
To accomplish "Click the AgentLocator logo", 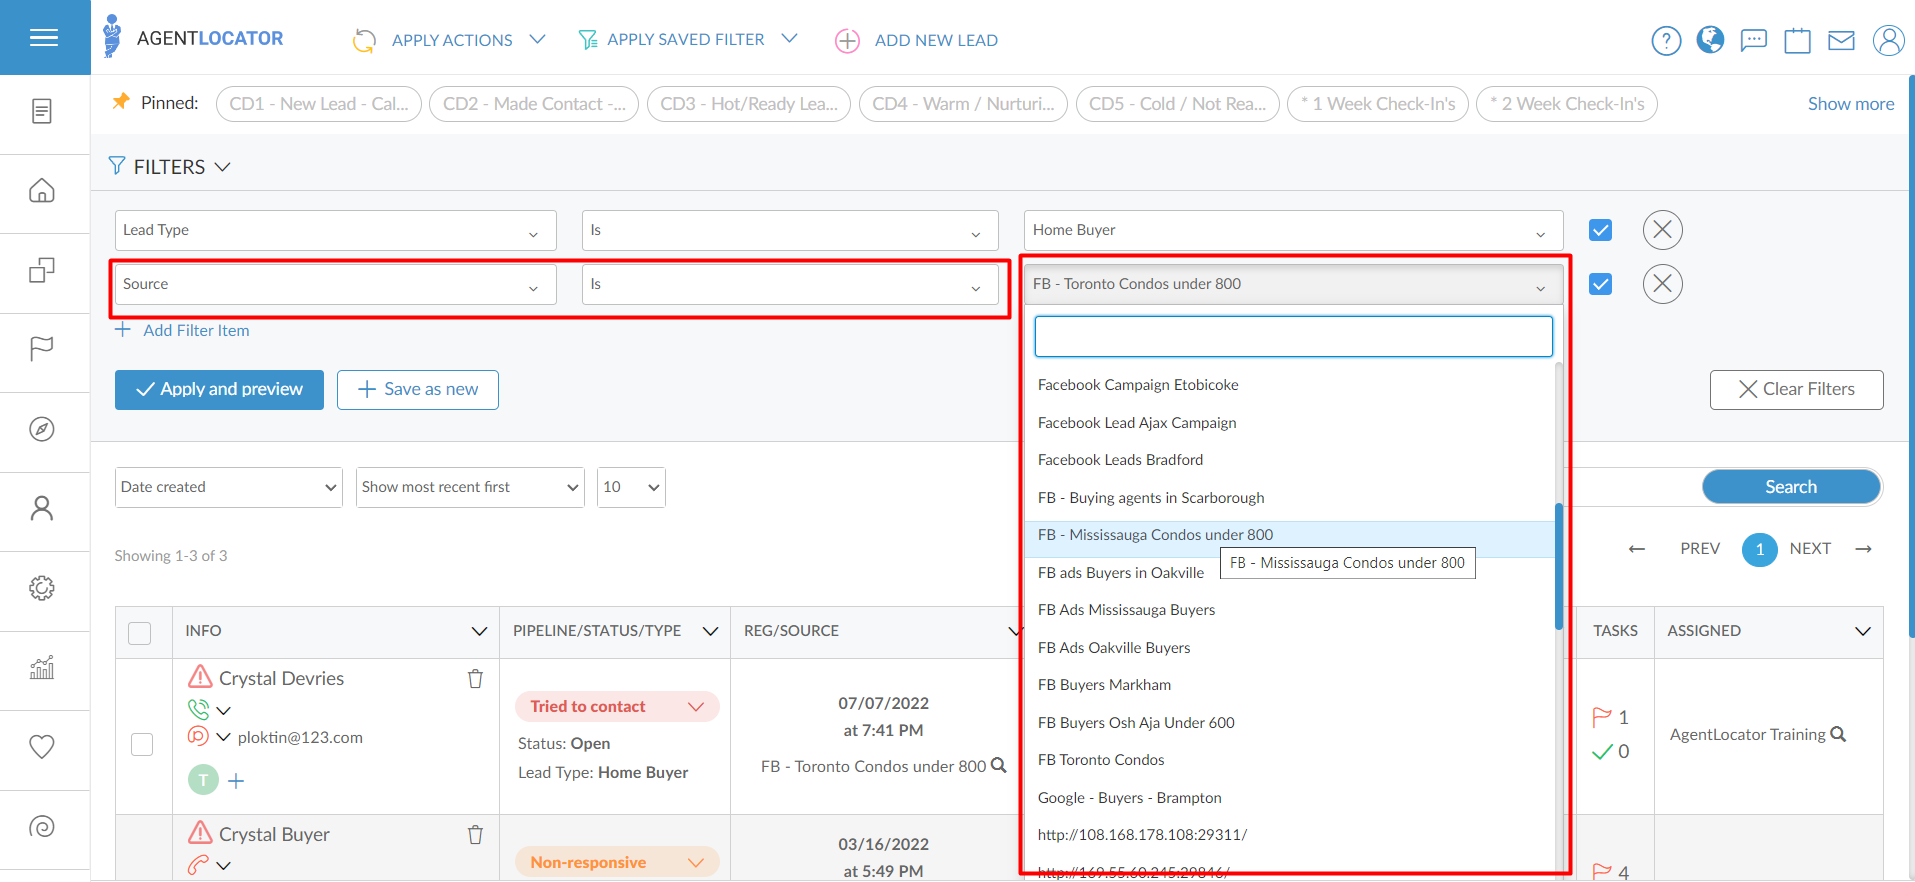I will click(x=194, y=38).
